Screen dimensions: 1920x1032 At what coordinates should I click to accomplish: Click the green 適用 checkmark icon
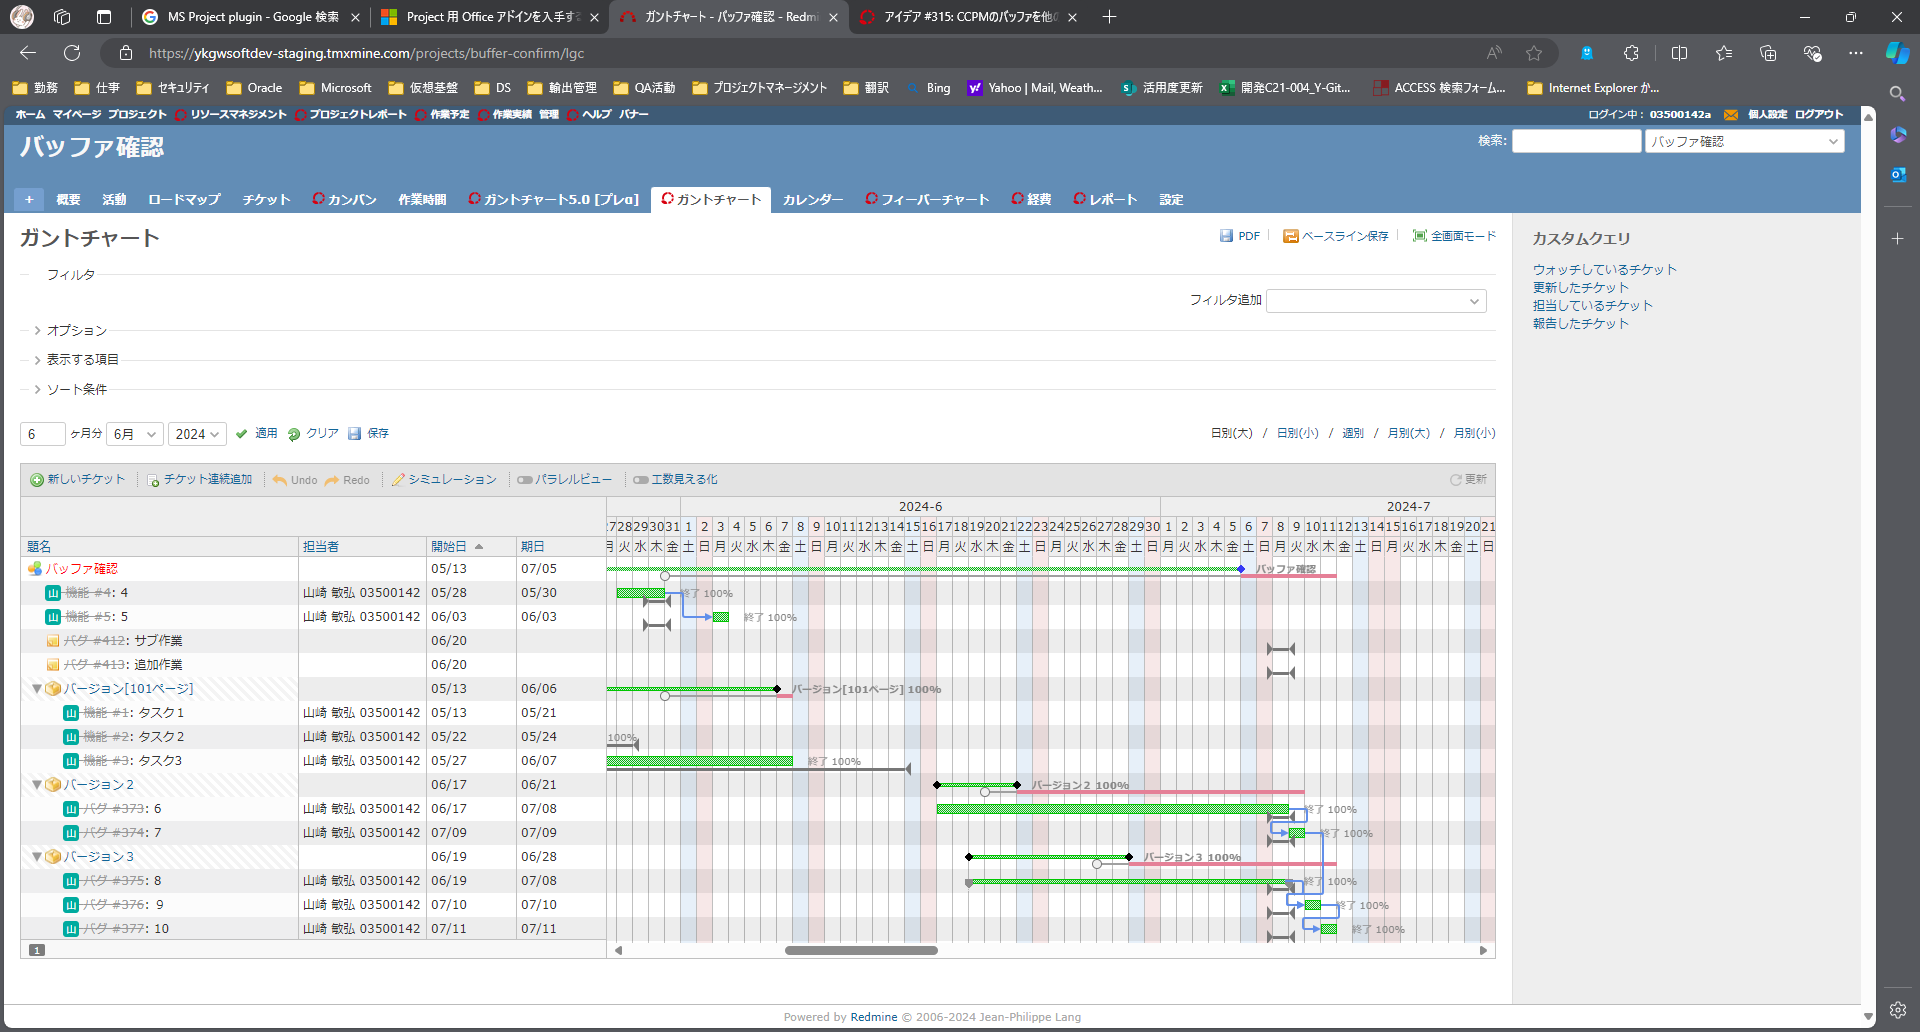tap(242, 434)
